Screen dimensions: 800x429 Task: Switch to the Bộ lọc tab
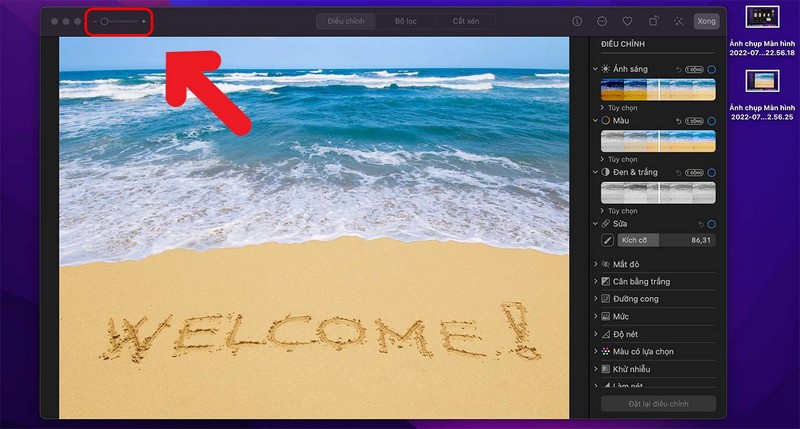[407, 21]
